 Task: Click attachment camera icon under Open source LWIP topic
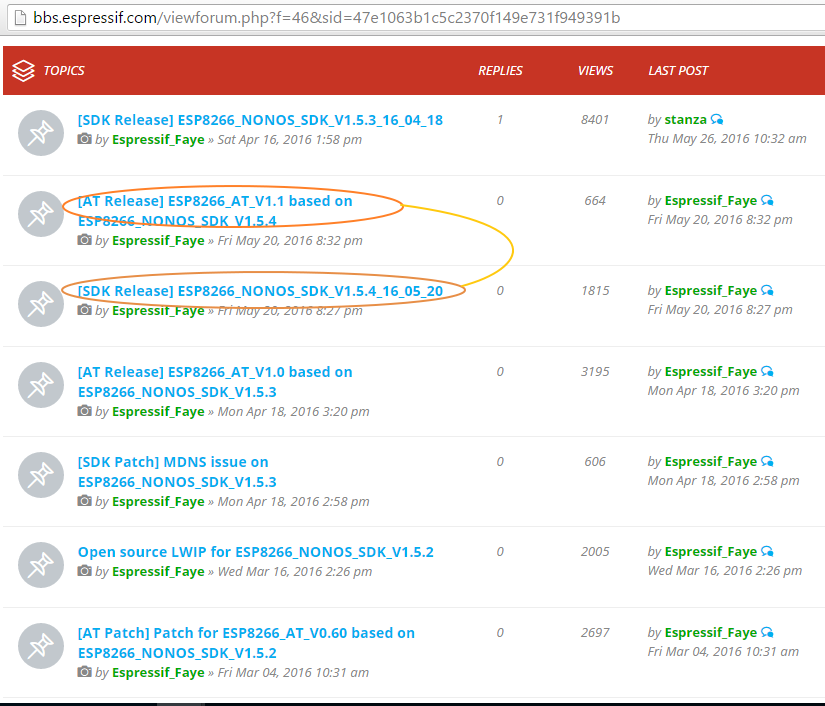click(84, 571)
